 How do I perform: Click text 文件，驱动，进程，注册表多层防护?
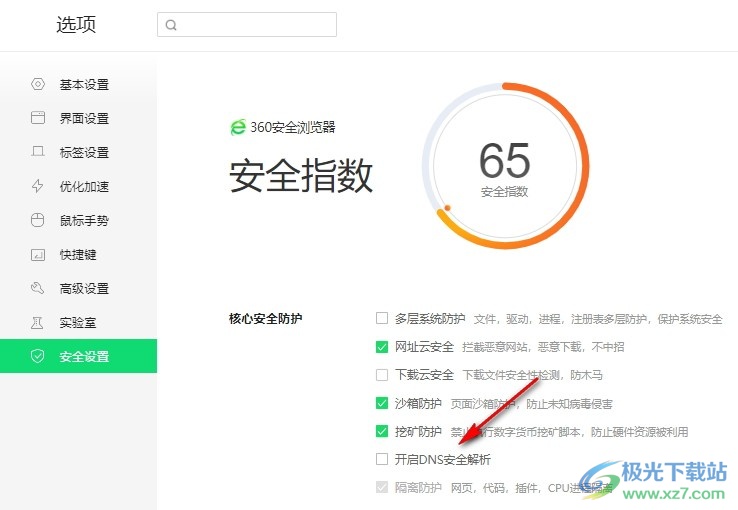560,319
